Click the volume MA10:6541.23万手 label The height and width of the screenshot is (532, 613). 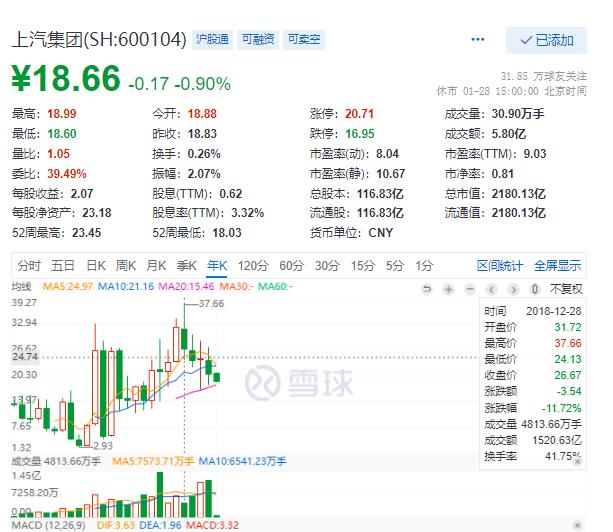coord(242,462)
